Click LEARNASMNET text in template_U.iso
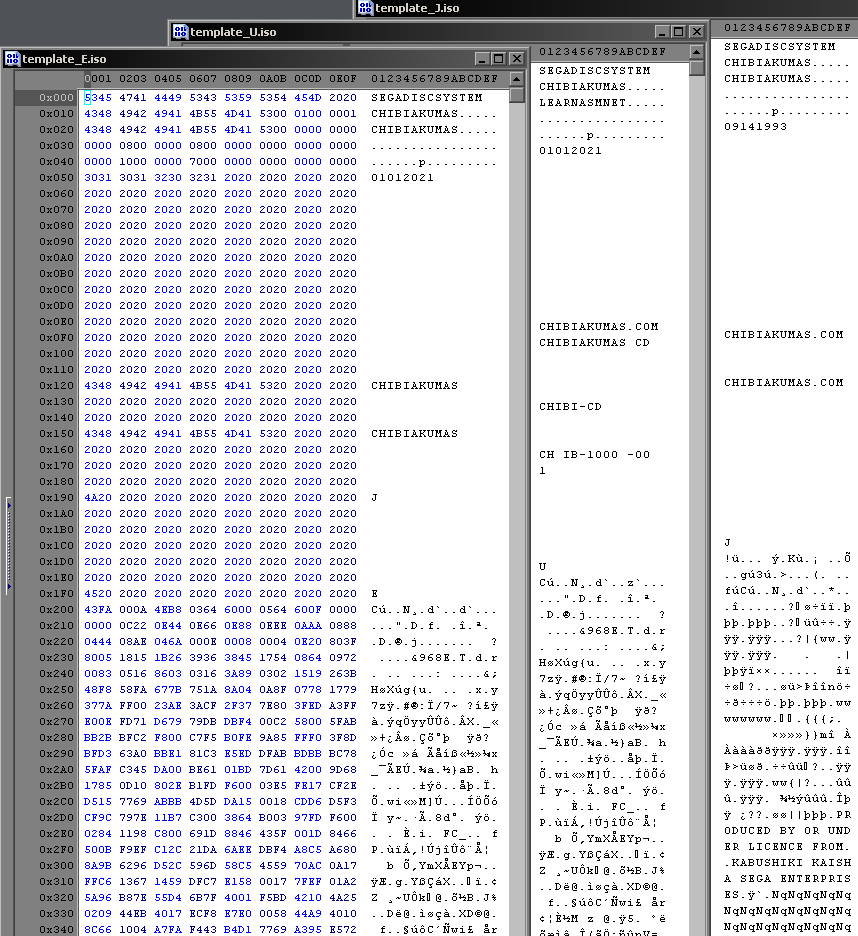Image resolution: width=858 pixels, height=936 pixels. [x=583, y=103]
